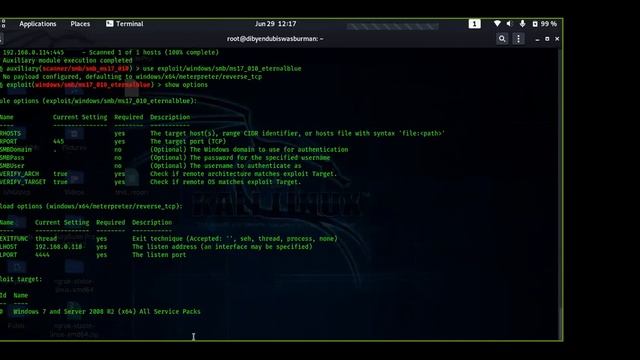Click the terminal vertical scrollbar
This screenshot has width=640, height=360.
tap(560, 194)
